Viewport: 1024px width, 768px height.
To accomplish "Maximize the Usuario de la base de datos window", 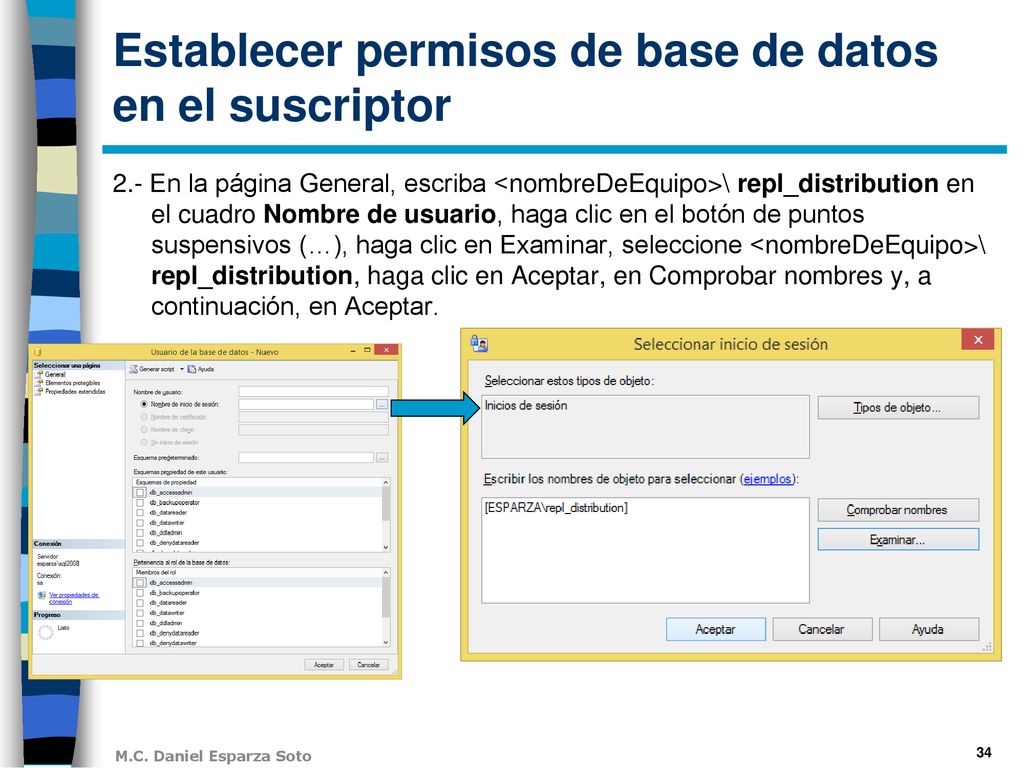I will coord(367,351).
